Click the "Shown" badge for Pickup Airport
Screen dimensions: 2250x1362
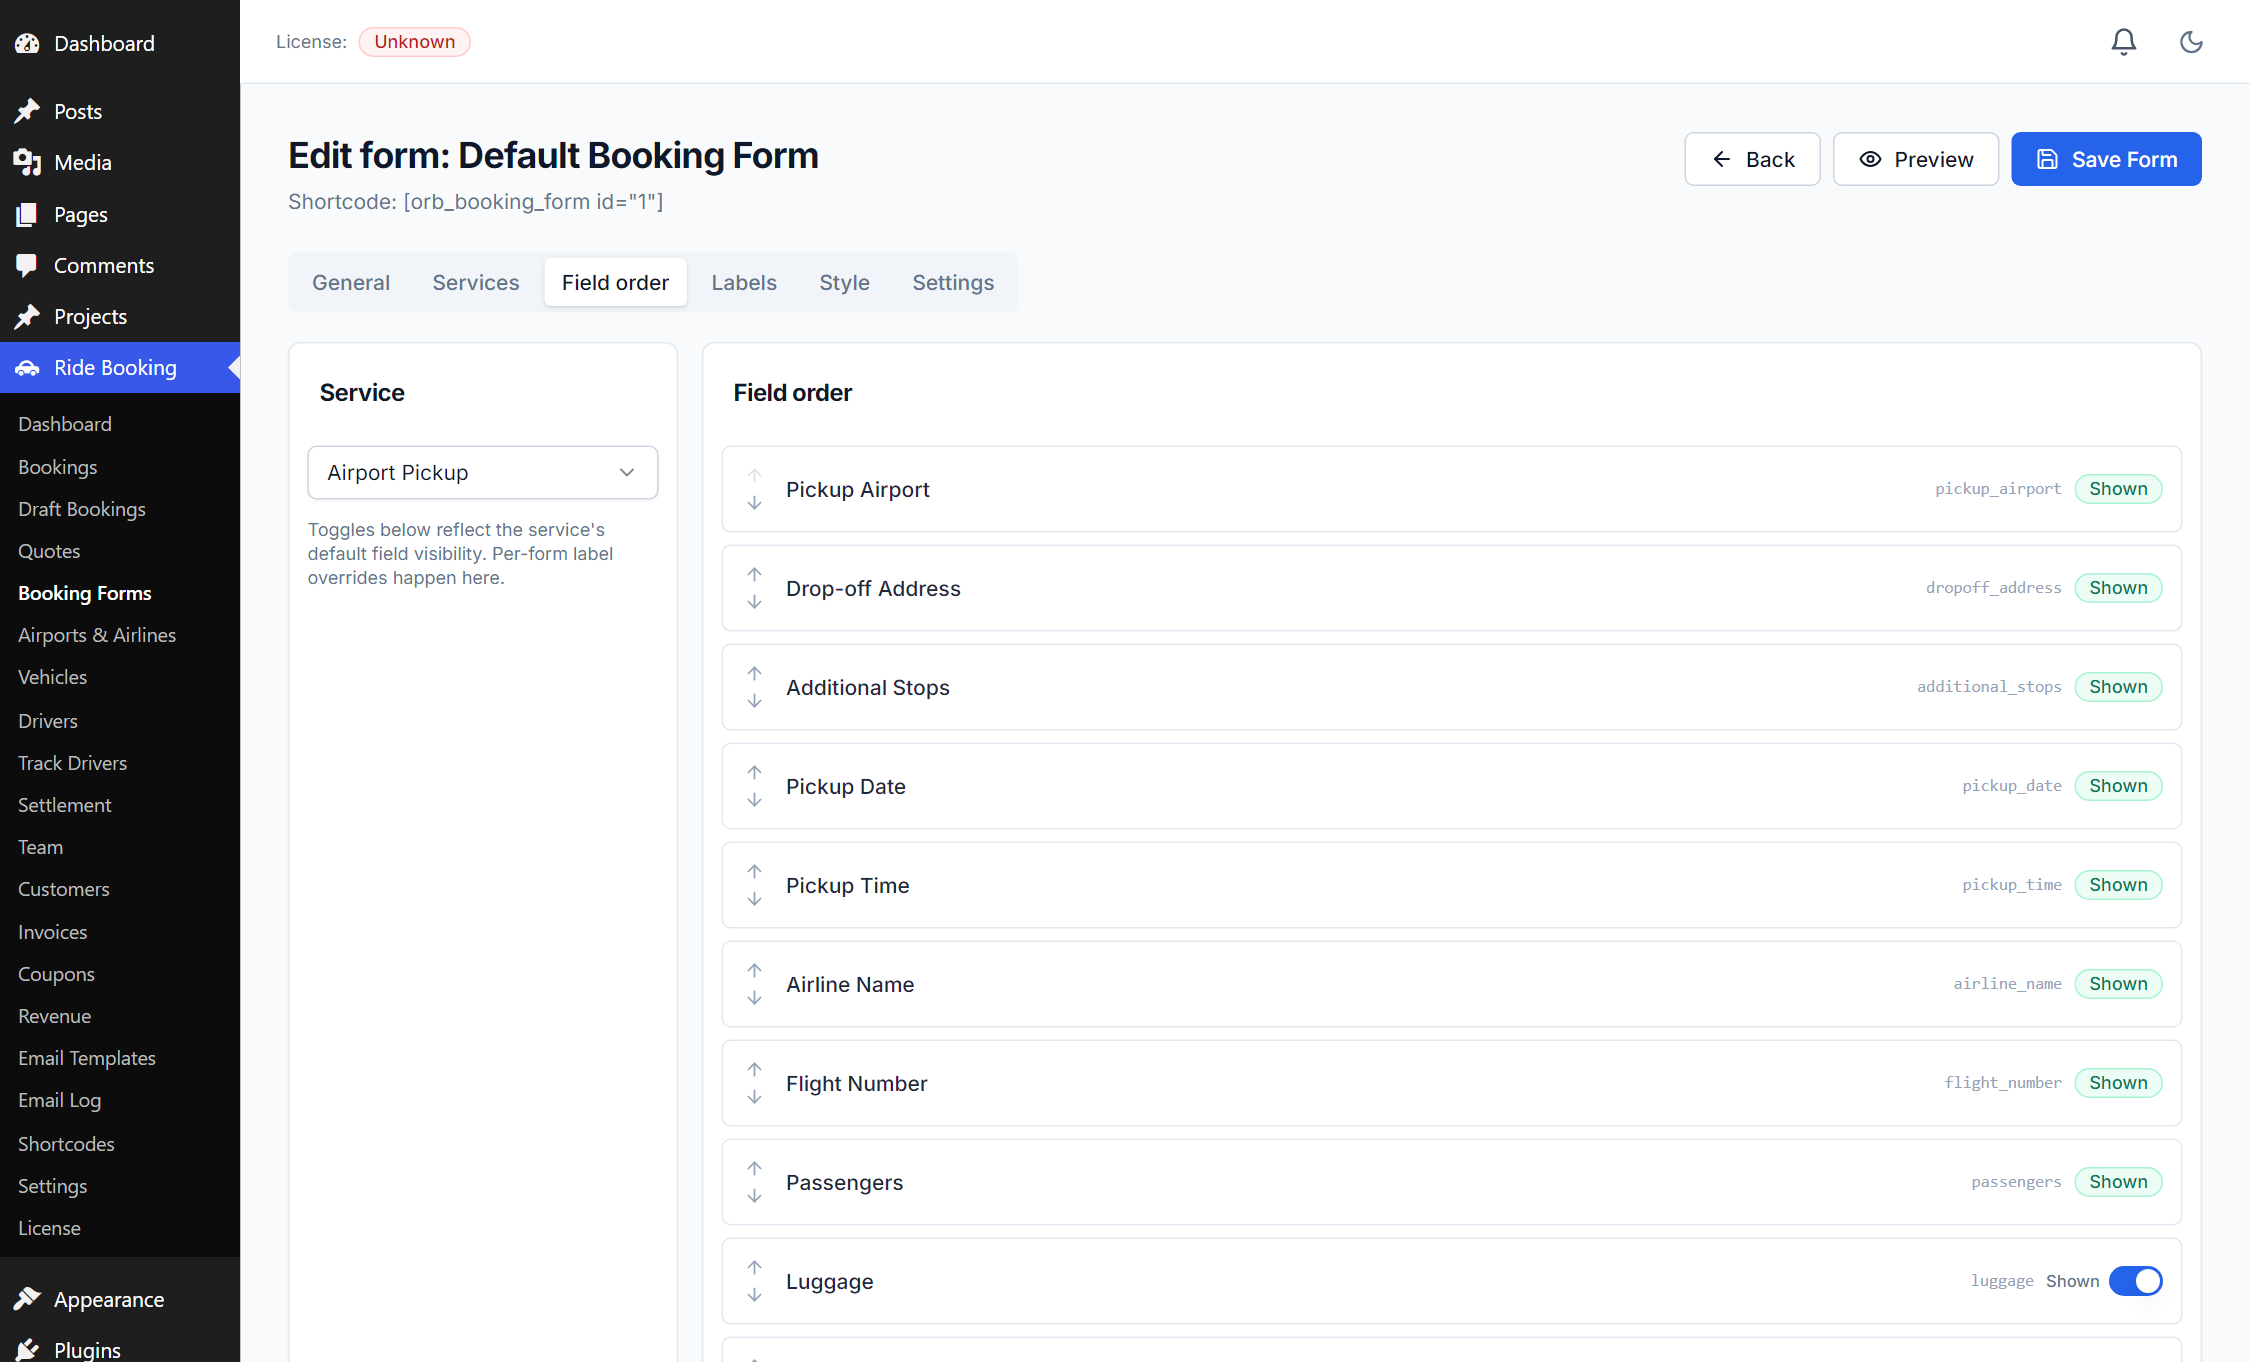click(2118, 489)
